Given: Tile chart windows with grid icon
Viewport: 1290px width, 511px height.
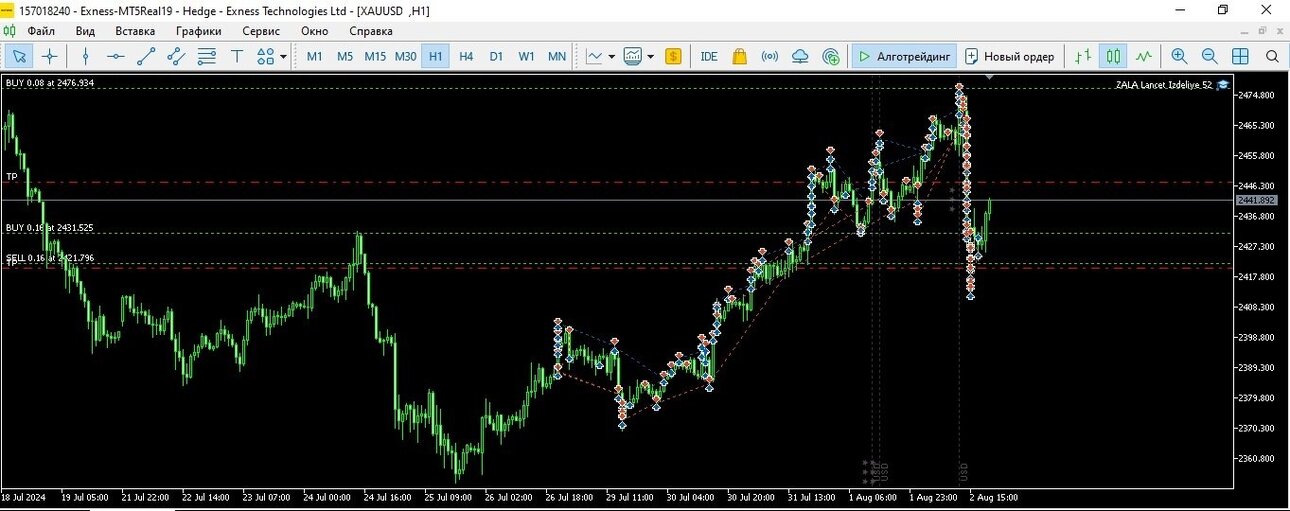Looking at the screenshot, I should [x=1240, y=56].
